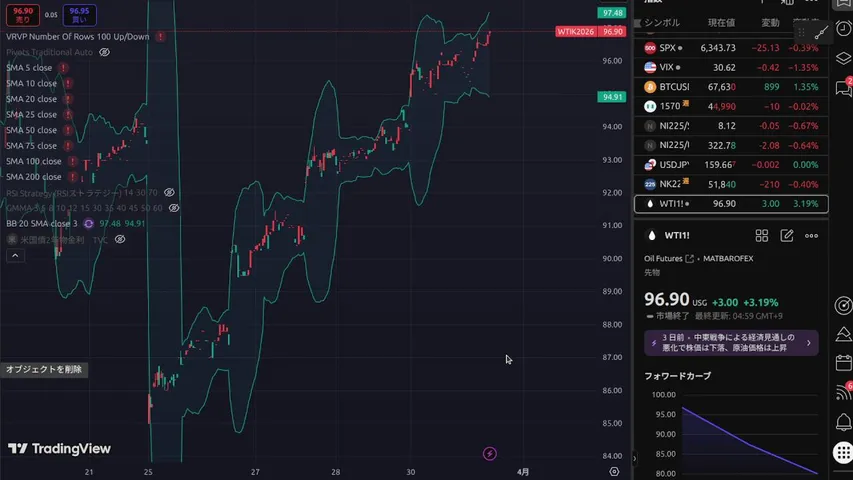Click the SMA 200 close error icon
Image resolution: width=853 pixels, height=480 pixels.
72,177
